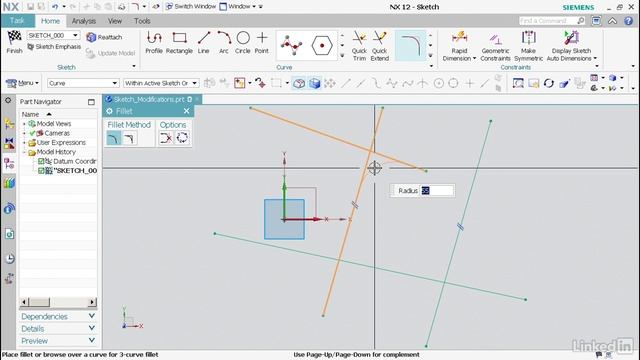Image resolution: width=640 pixels, height=360 pixels.
Task: Toggle the Sketch Emphasis option
Action: tap(54, 47)
